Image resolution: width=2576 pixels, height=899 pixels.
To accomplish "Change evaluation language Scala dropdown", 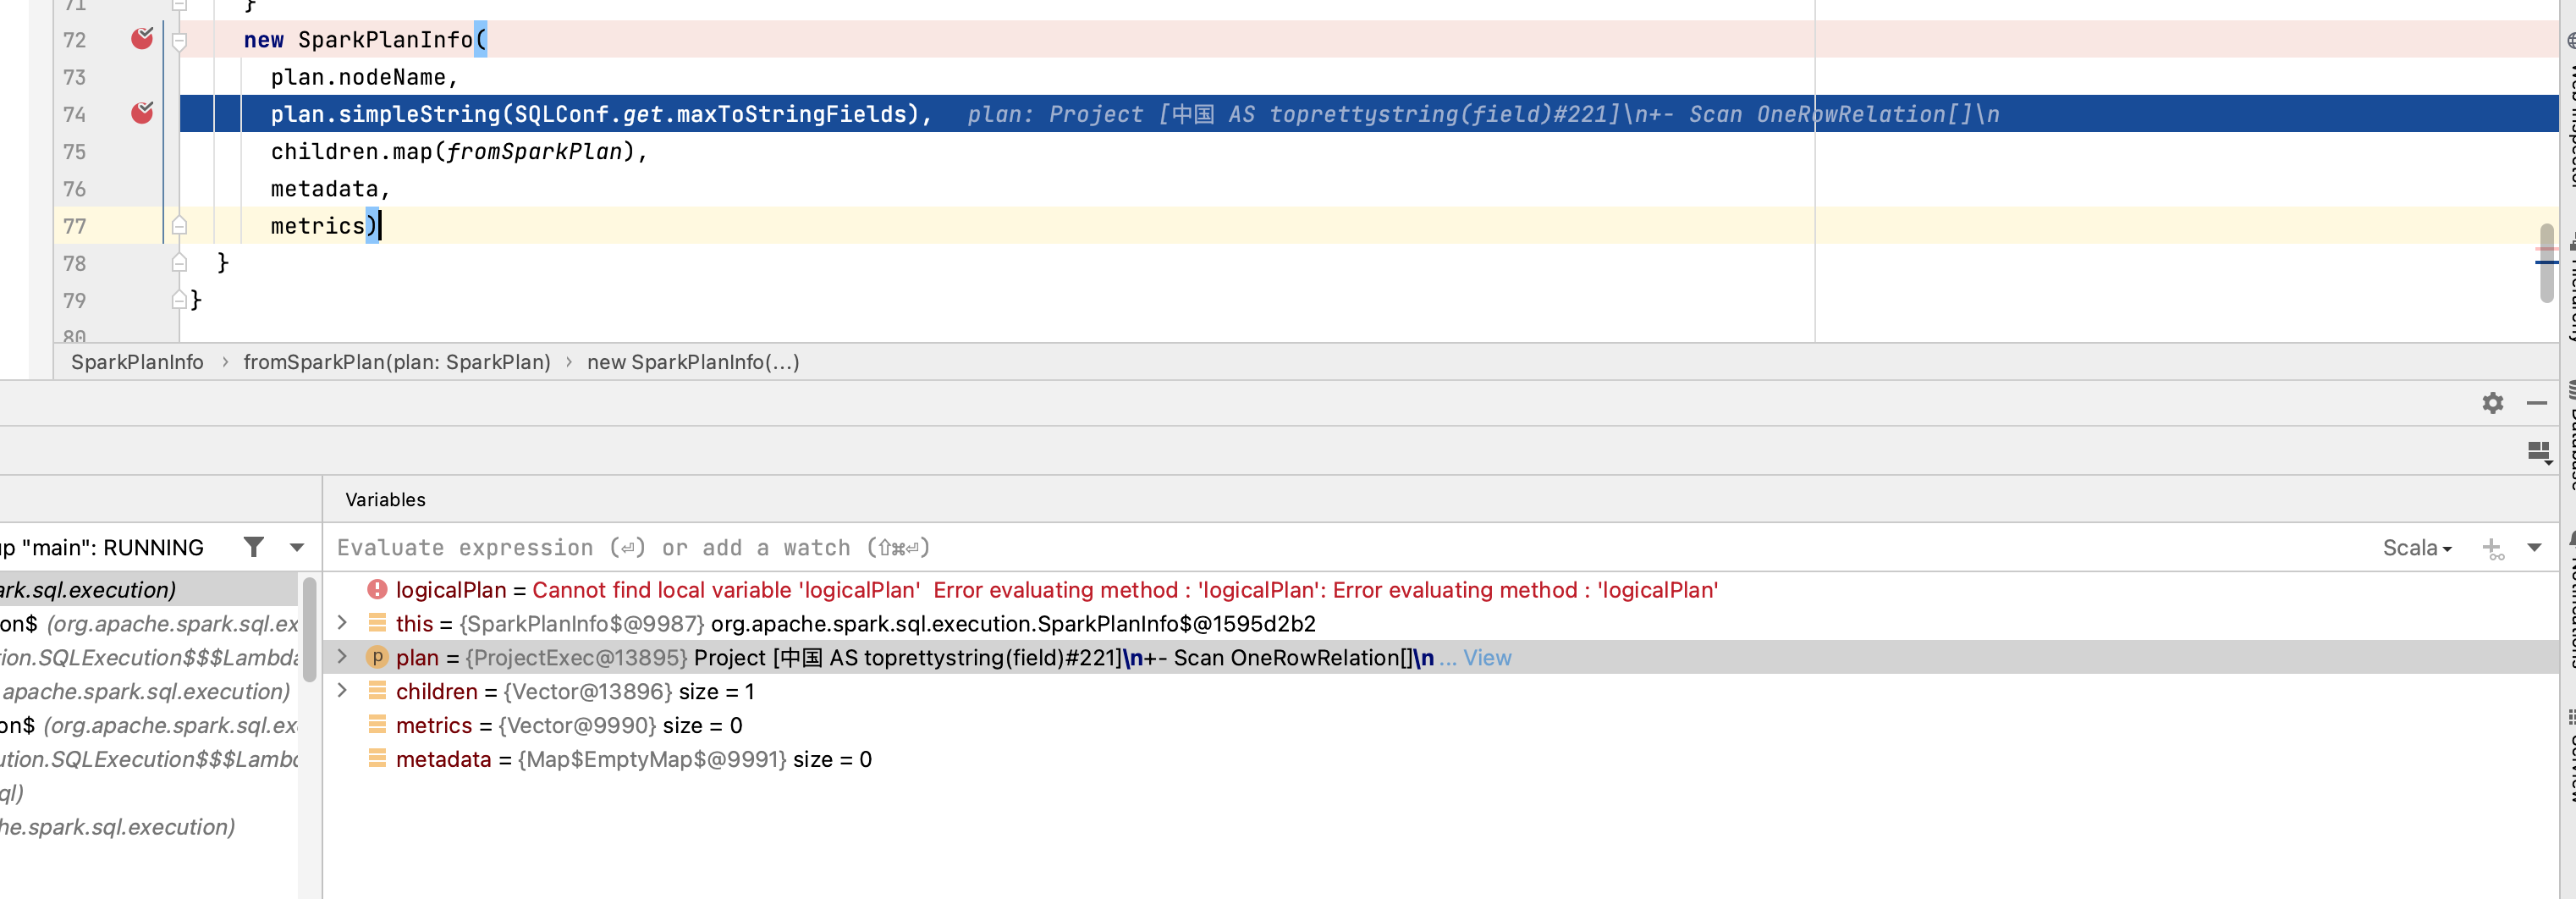I will (2416, 548).
